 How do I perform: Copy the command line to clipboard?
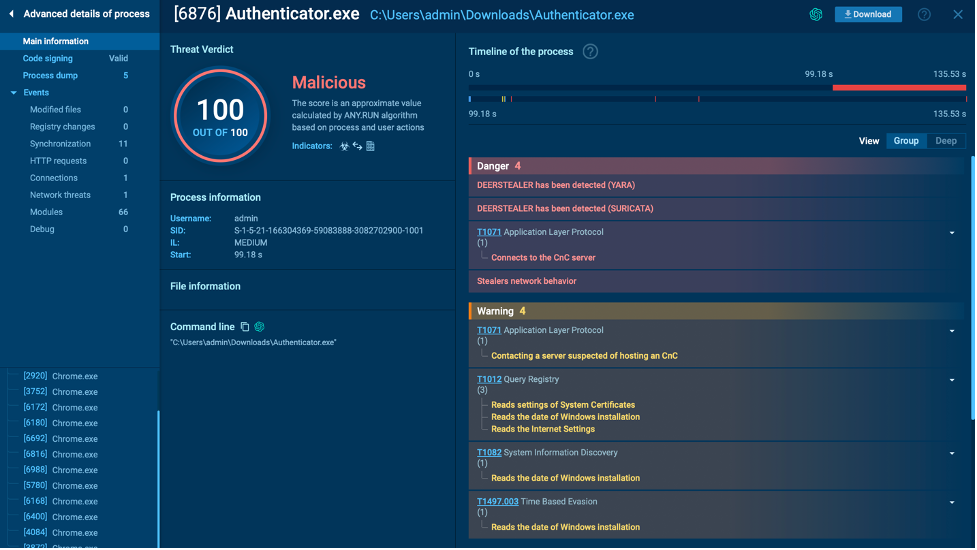coord(245,327)
